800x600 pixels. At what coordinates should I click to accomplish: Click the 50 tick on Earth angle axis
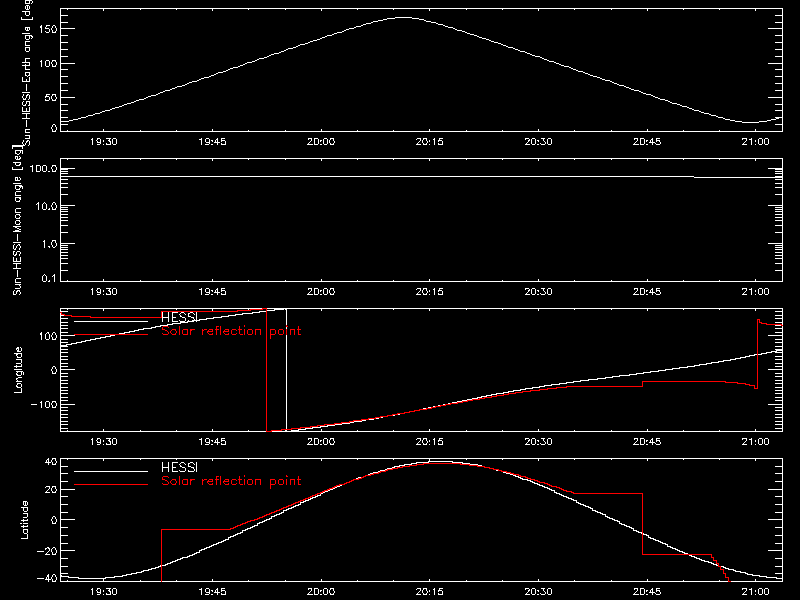51,97
